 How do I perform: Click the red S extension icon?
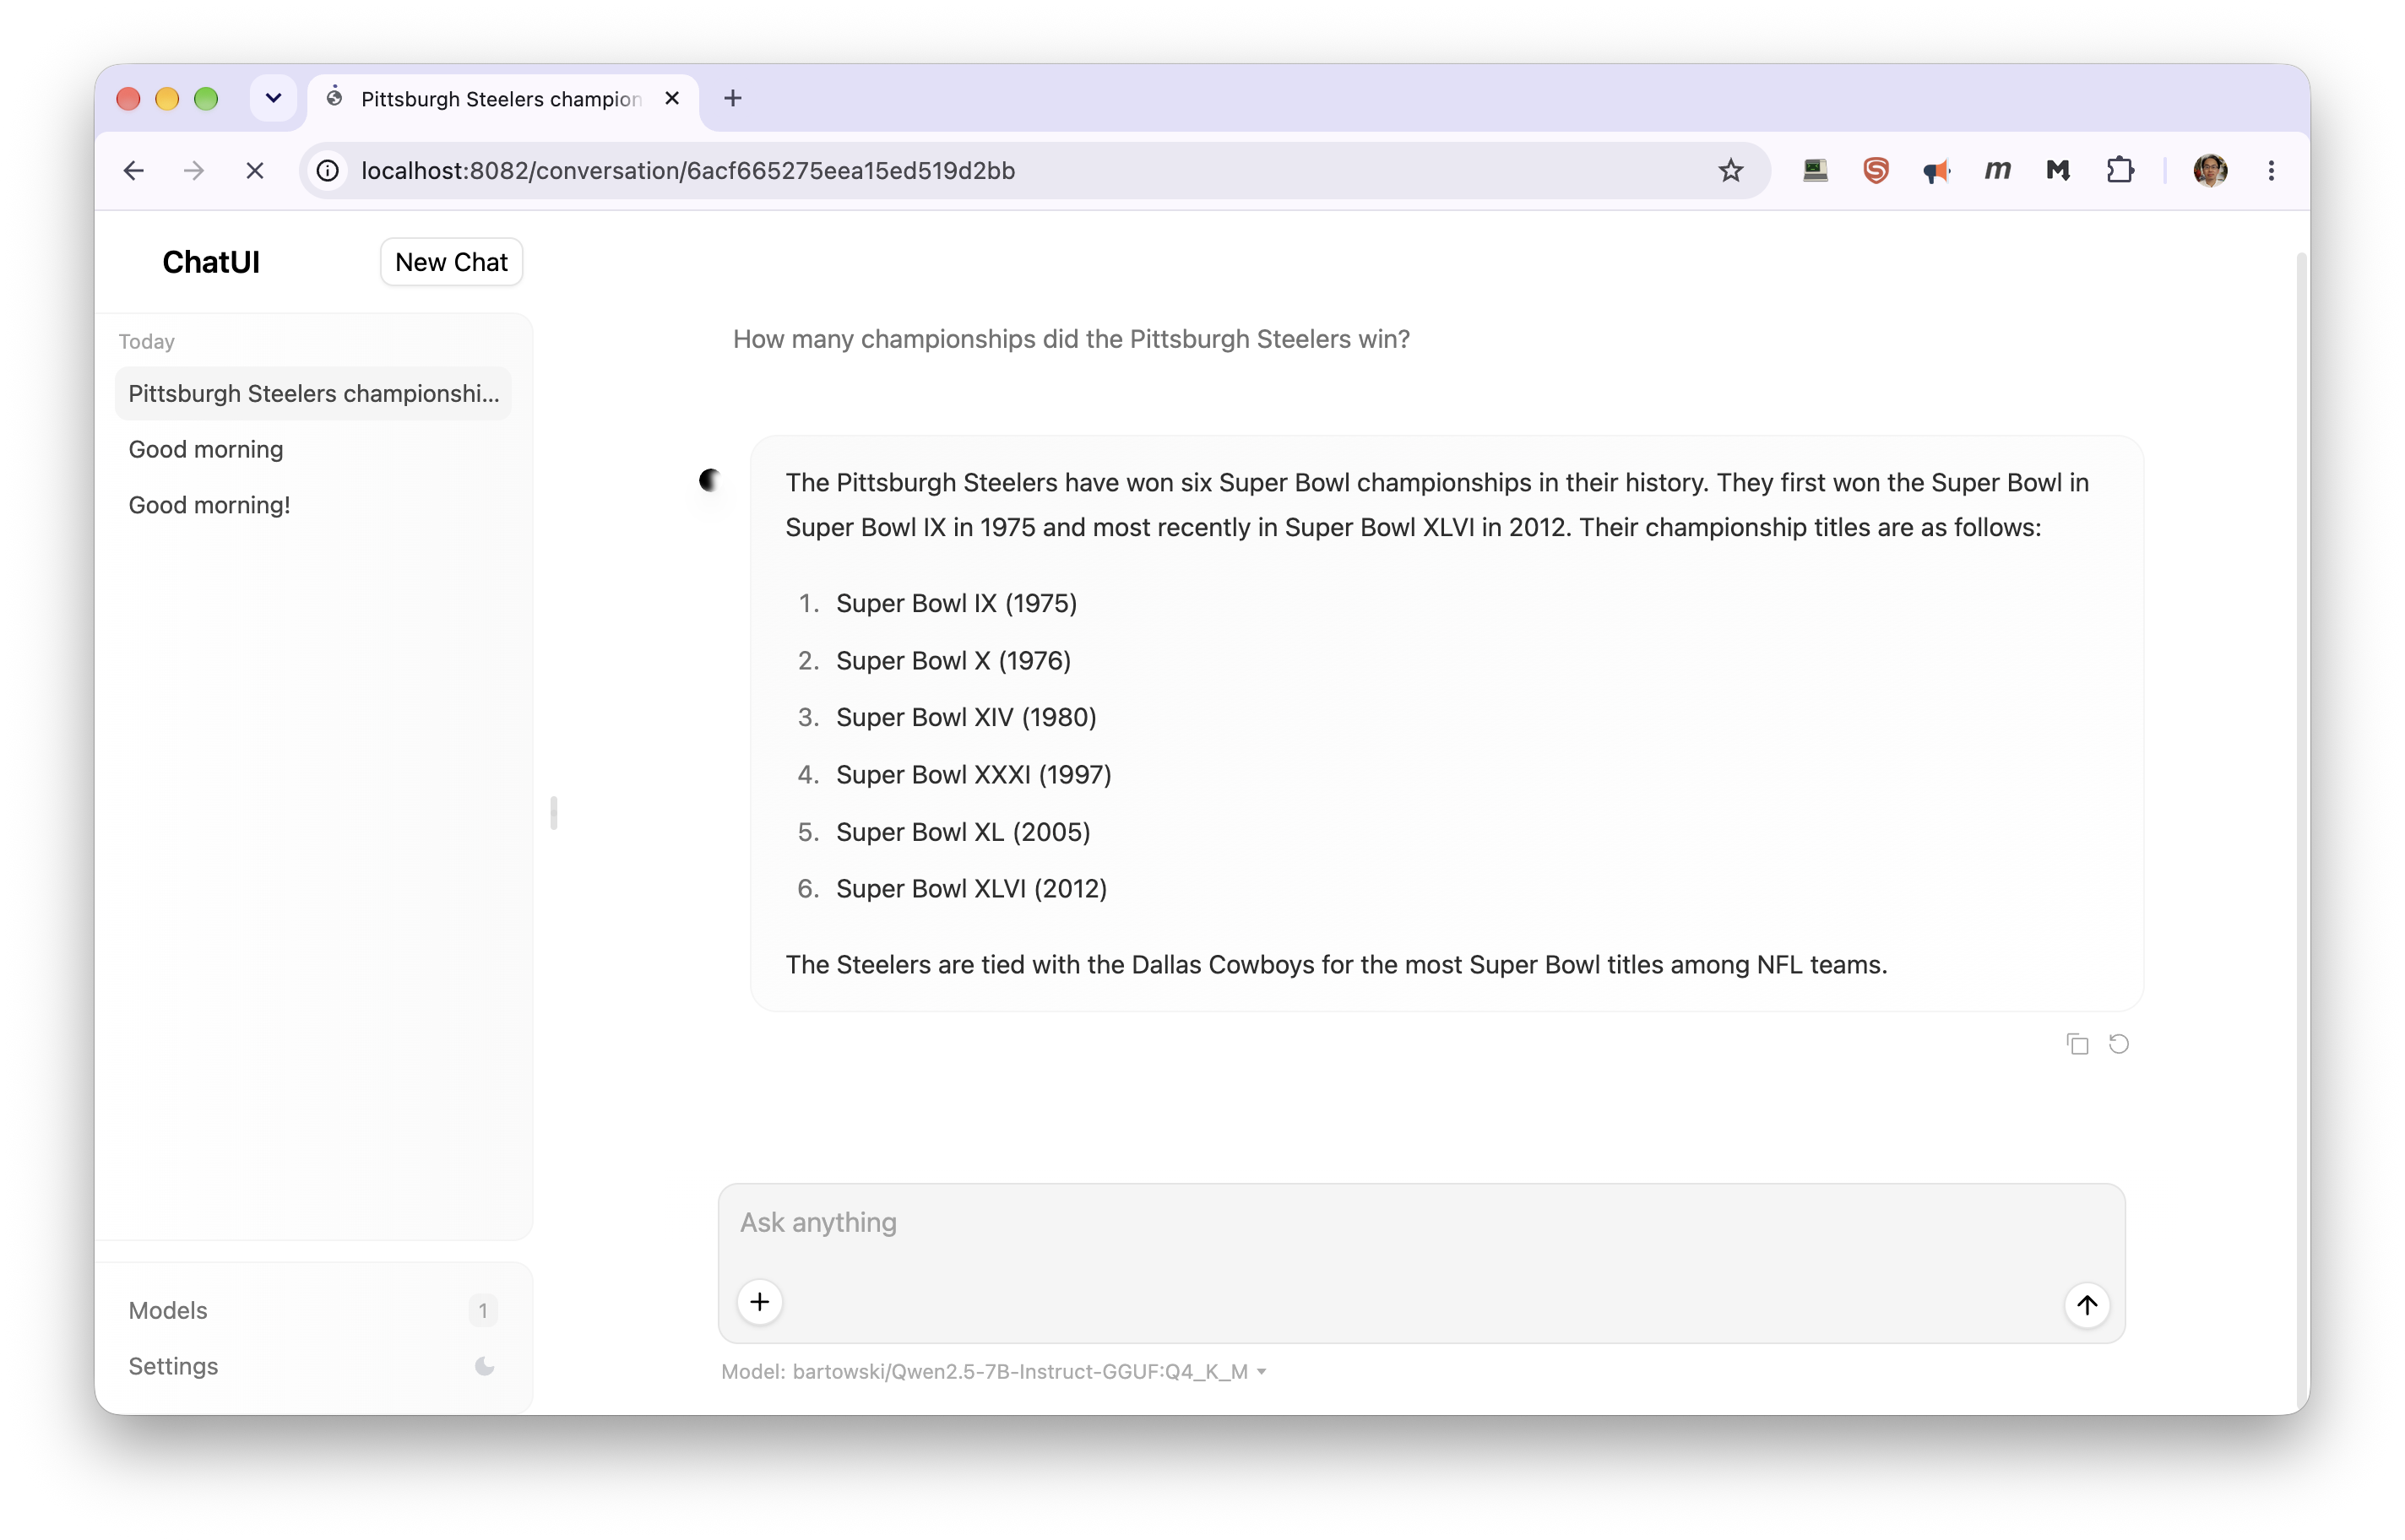click(1876, 171)
